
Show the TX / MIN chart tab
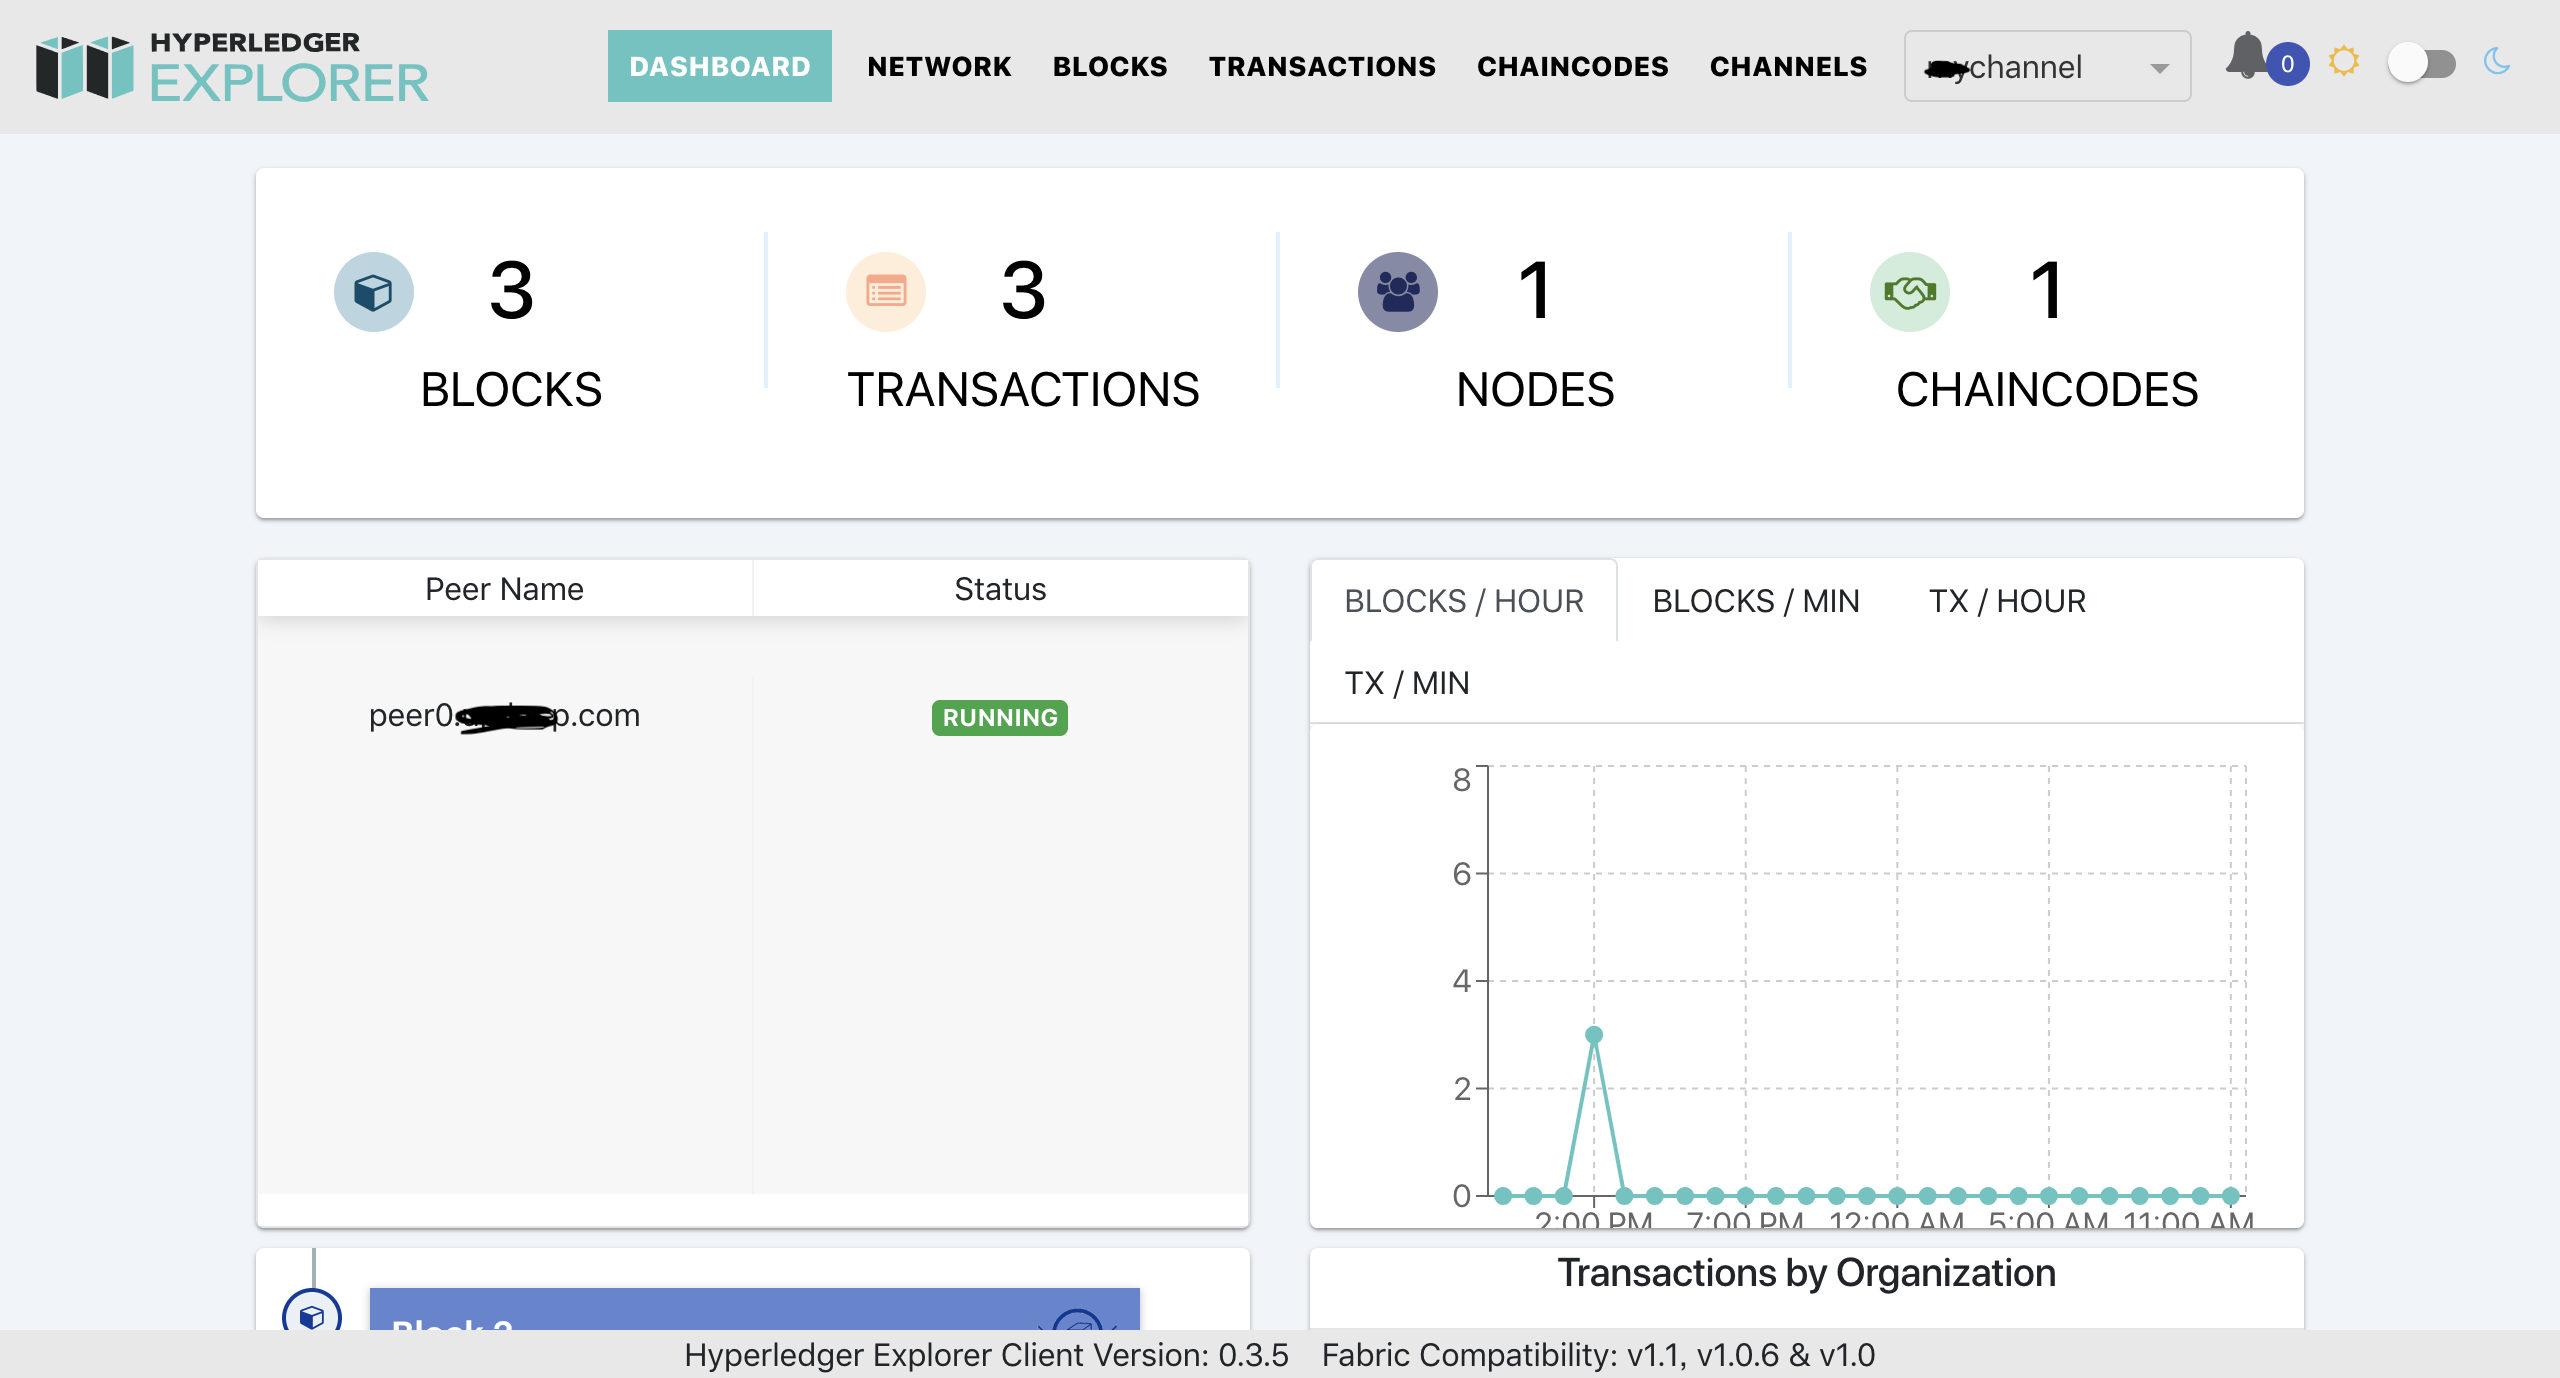pos(1406,683)
